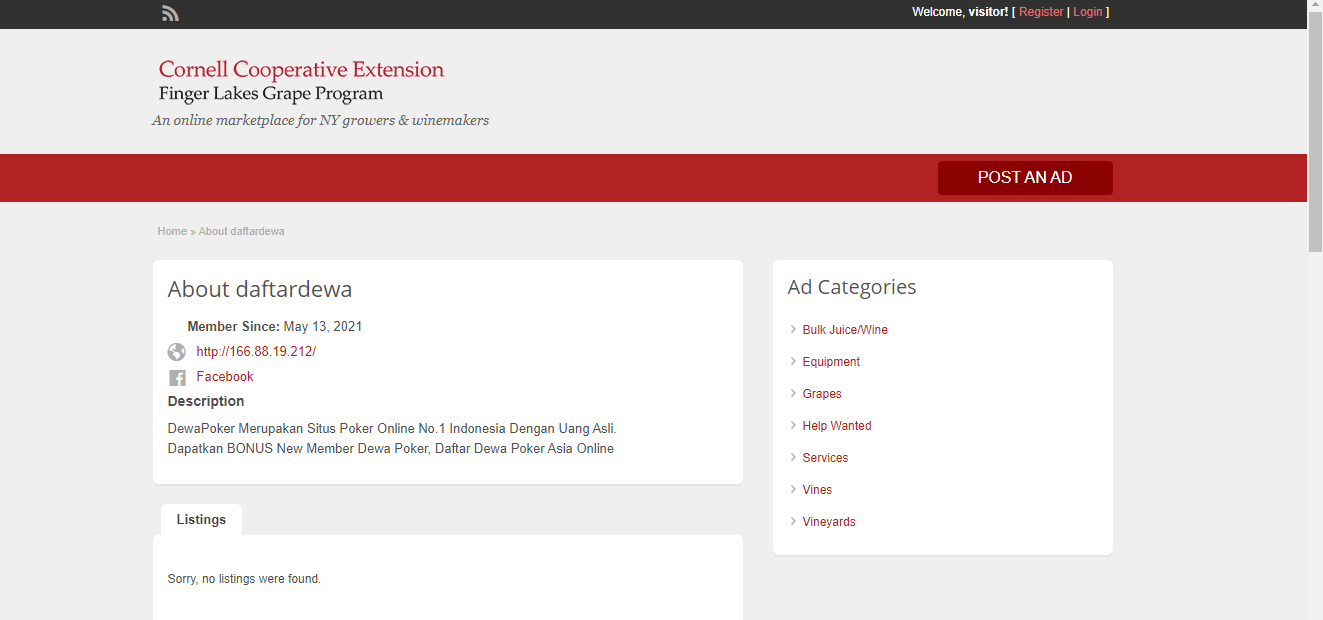Go to Home breadcrumb link
The width and height of the screenshot is (1323, 620).
pyautogui.click(x=172, y=231)
